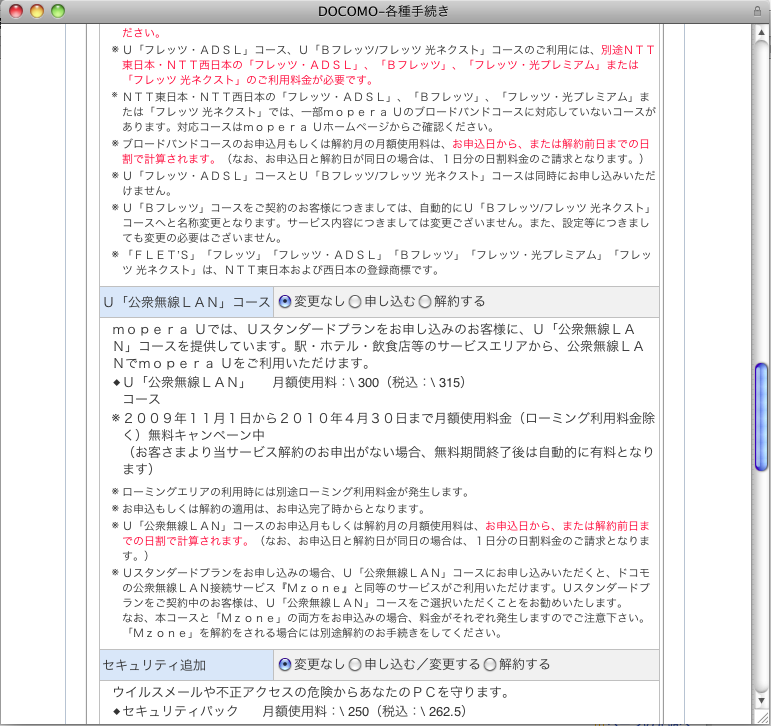Click the text 月額使用料：\250（税込：\262.5）
771x726 pixels.
[364, 711]
